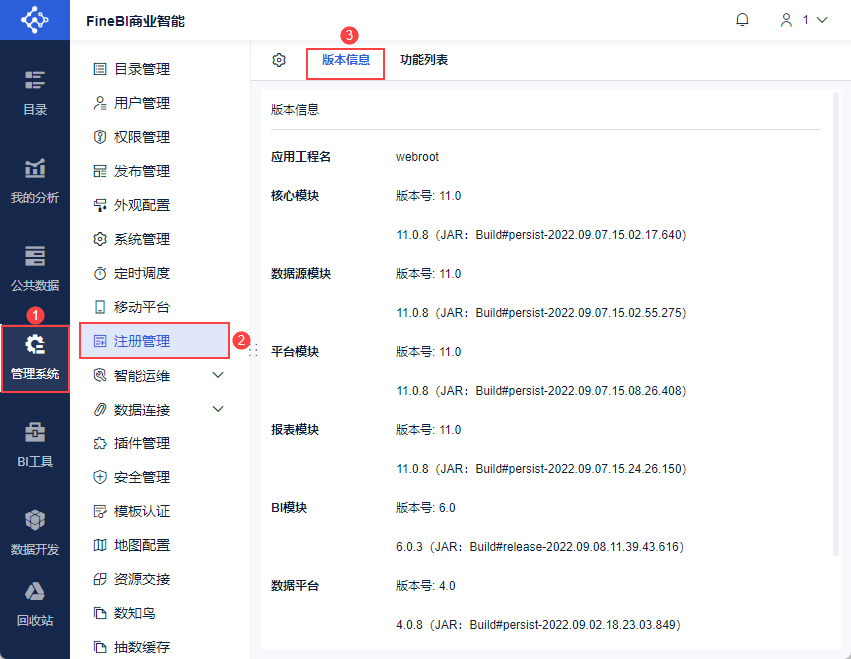Click the webroot project name value

[x=417, y=157]
